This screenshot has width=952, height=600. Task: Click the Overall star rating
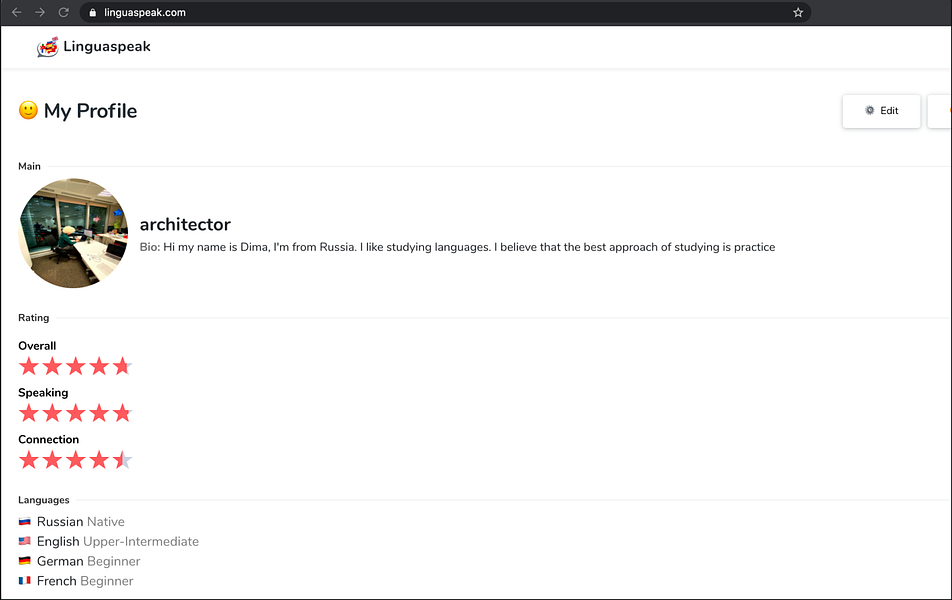(x=75, y=366)
